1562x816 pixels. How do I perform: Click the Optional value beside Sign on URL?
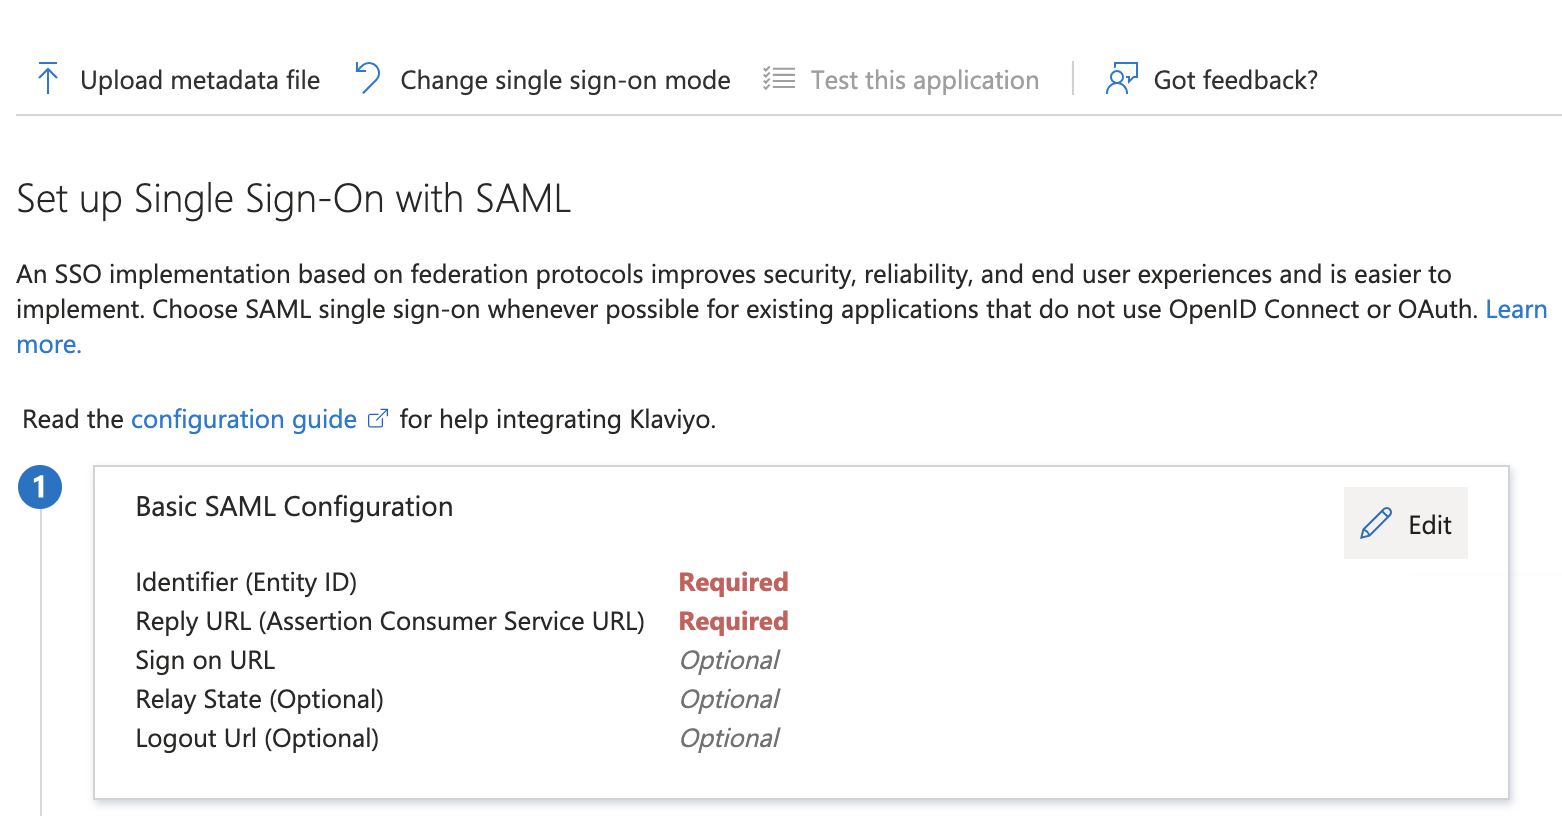click(729, 659)
